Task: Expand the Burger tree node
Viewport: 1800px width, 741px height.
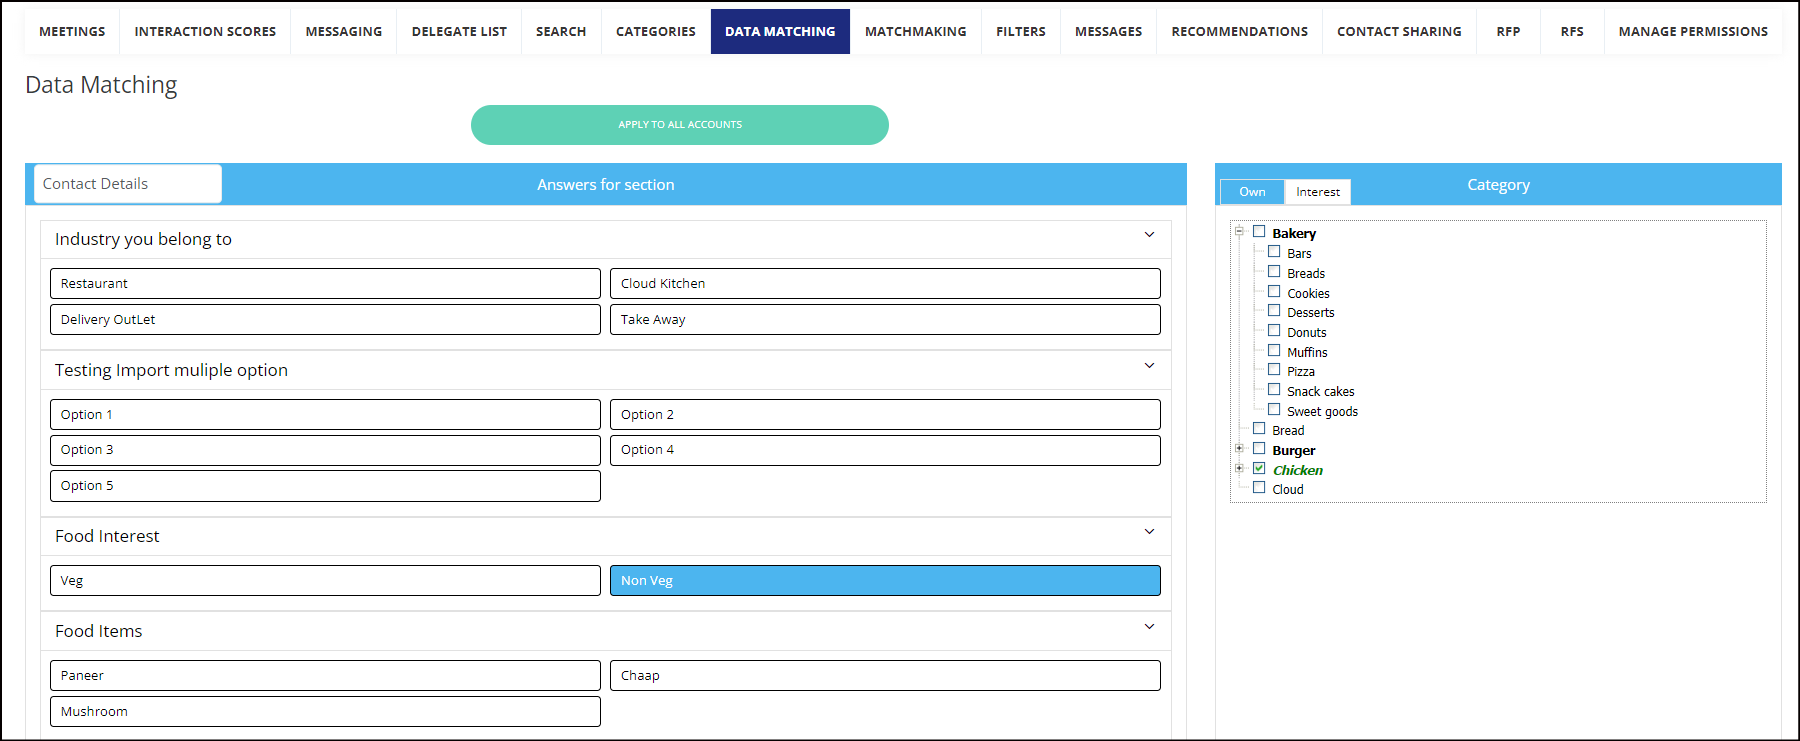Action: [x=1239, y=448]
